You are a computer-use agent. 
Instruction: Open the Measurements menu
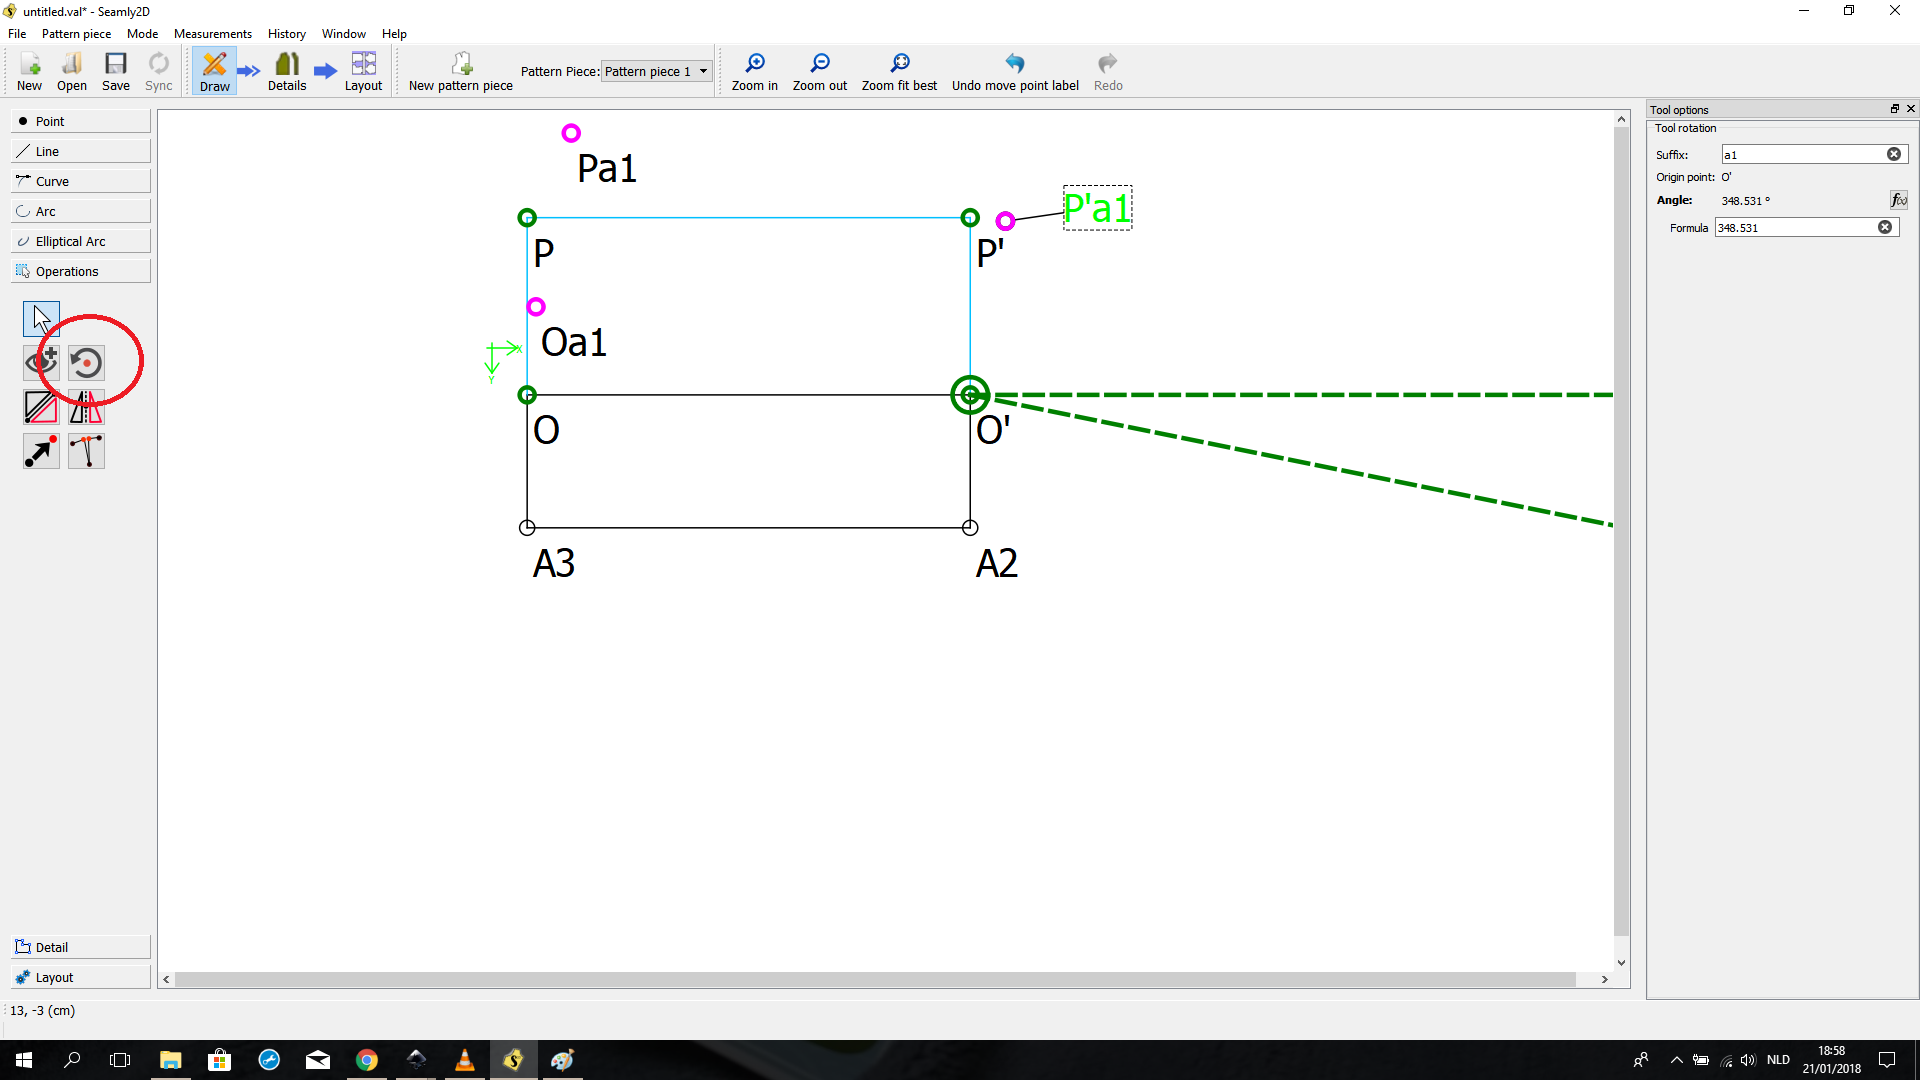pos(212,33)
